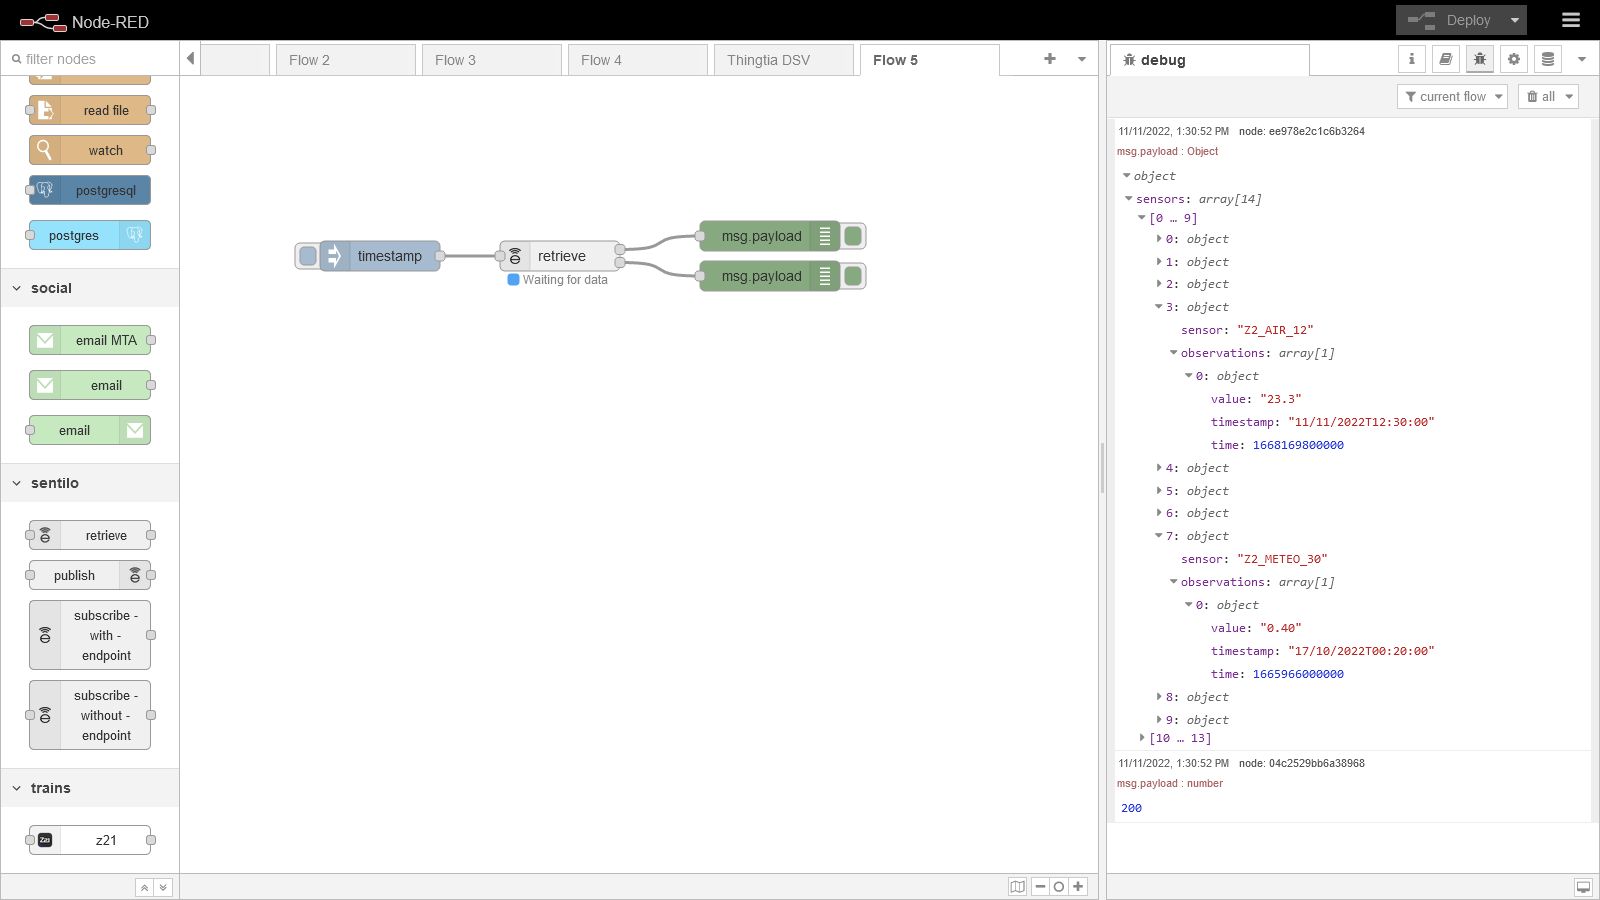
Task: Select the postgresql palette node
Action: [x=90, y=190]
